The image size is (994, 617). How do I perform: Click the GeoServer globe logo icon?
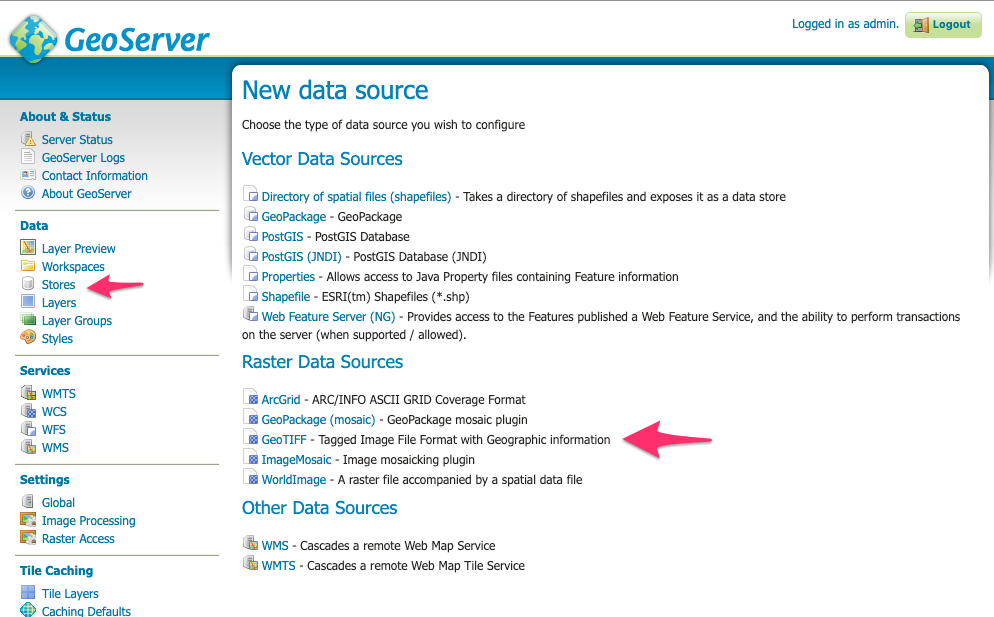pos(34,39)
